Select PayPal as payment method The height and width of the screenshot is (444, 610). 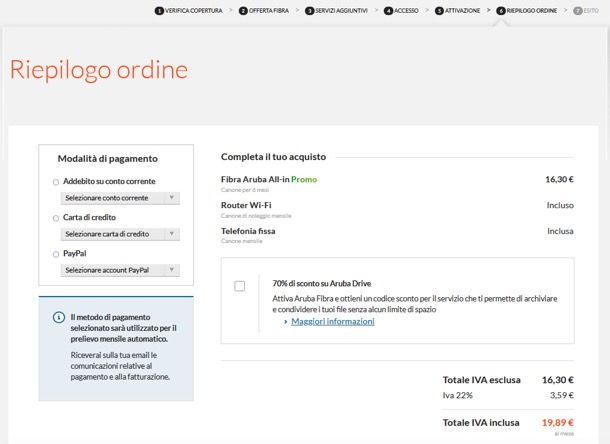(x=56, y=254)
